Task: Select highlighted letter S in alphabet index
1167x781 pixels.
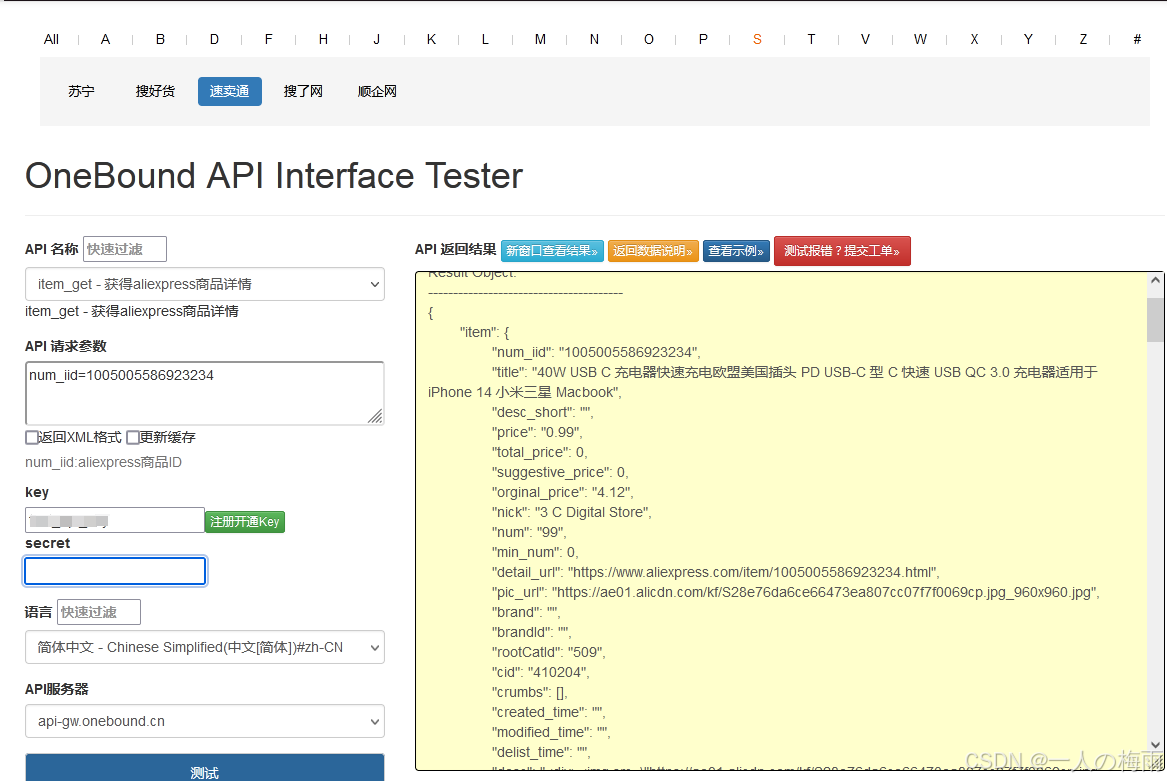Action: click(757, 39)
